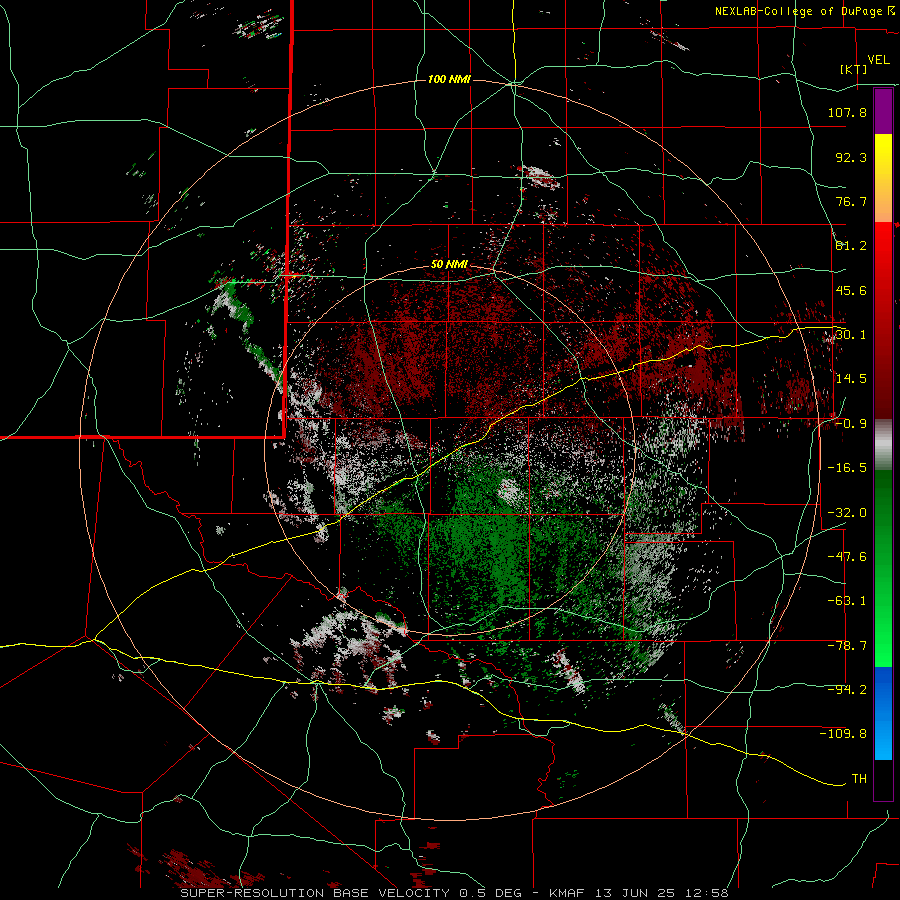Click the TH legend label
This screenshot has width=900, height=900.
859,779
